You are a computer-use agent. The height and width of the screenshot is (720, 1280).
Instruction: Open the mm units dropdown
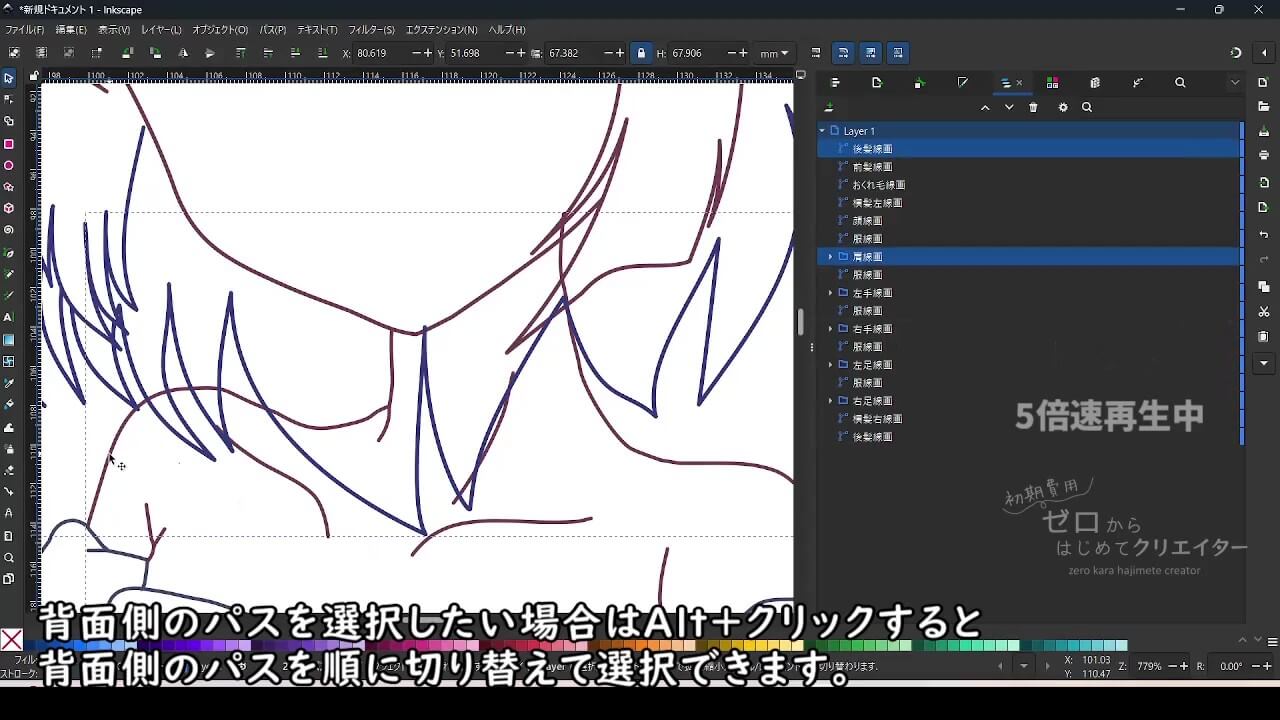pyautogui.click(x=774, y=53)
